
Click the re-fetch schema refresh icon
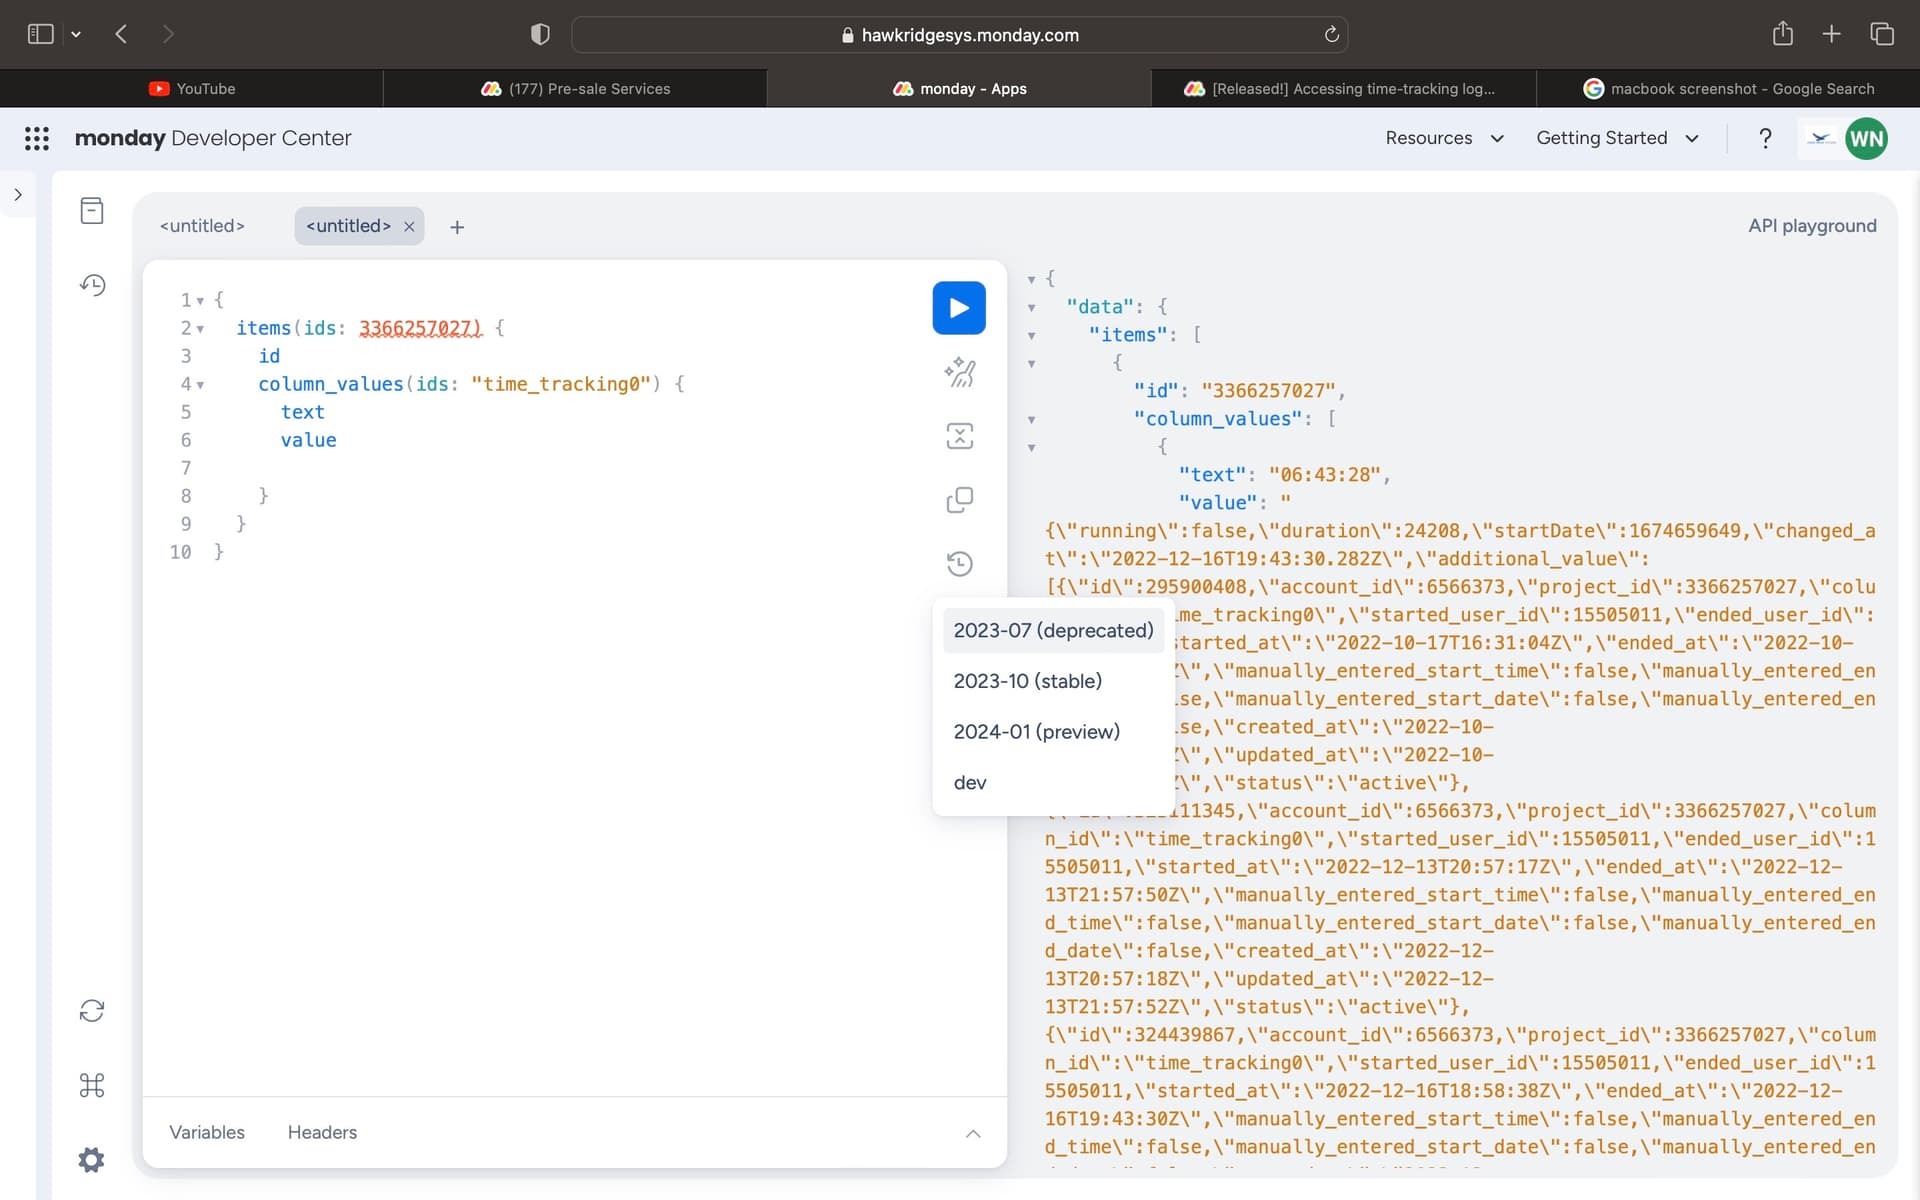[x=92, y=1011]
